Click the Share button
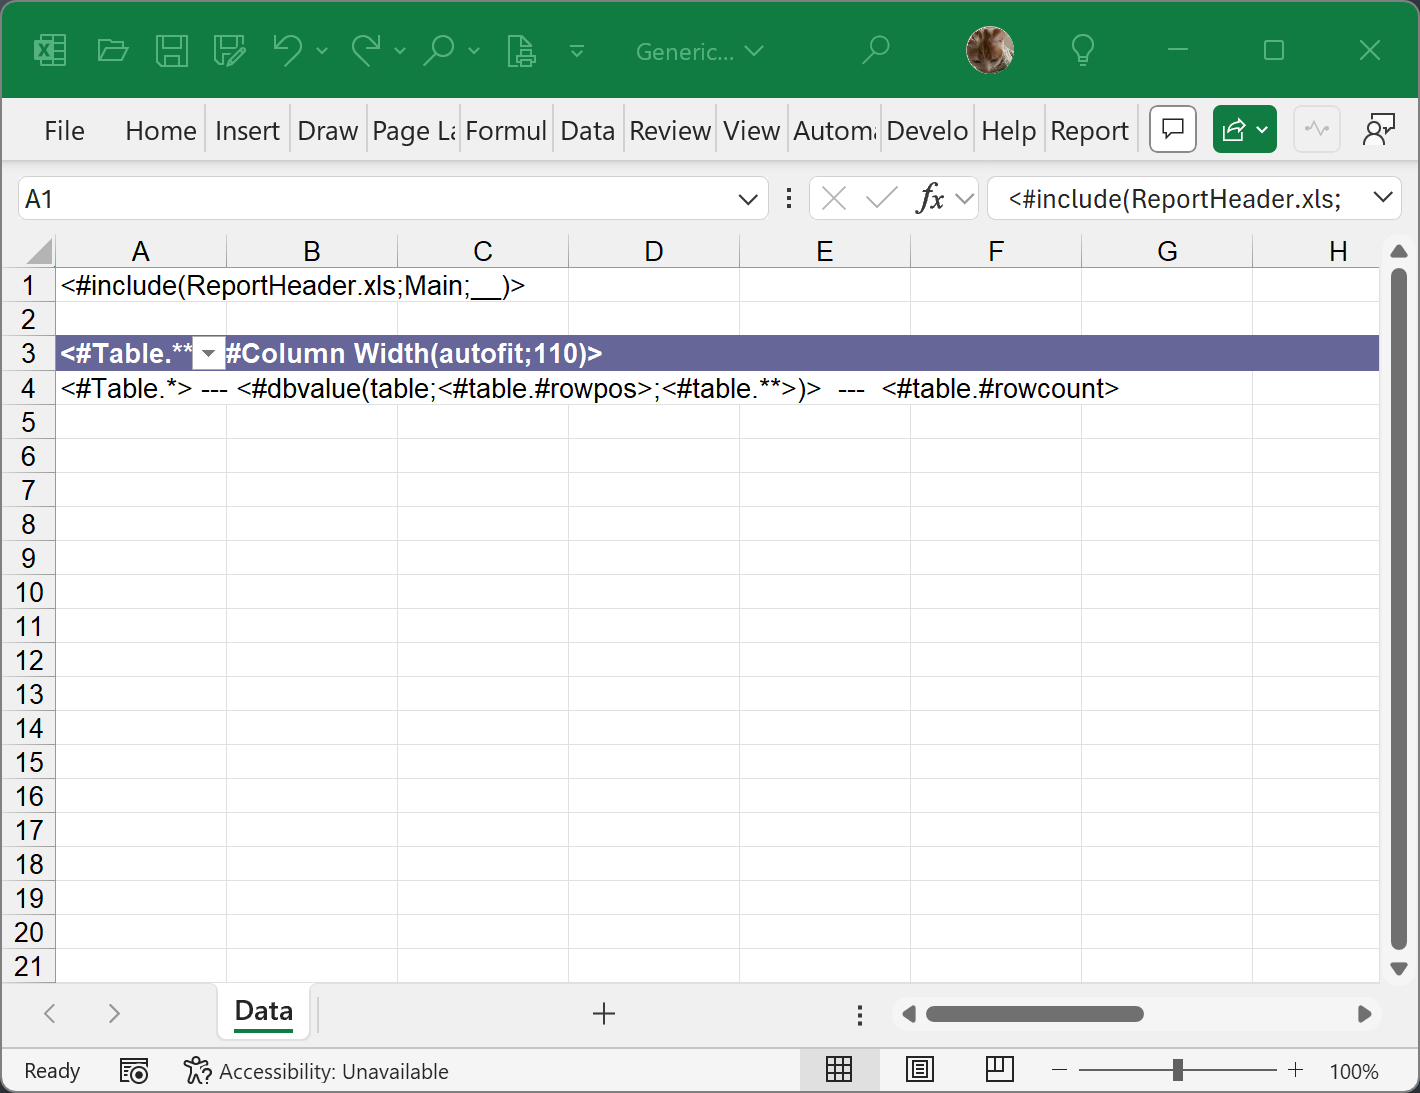This screenshot has height=1093, width=1420. click(x=1244, y=129)
